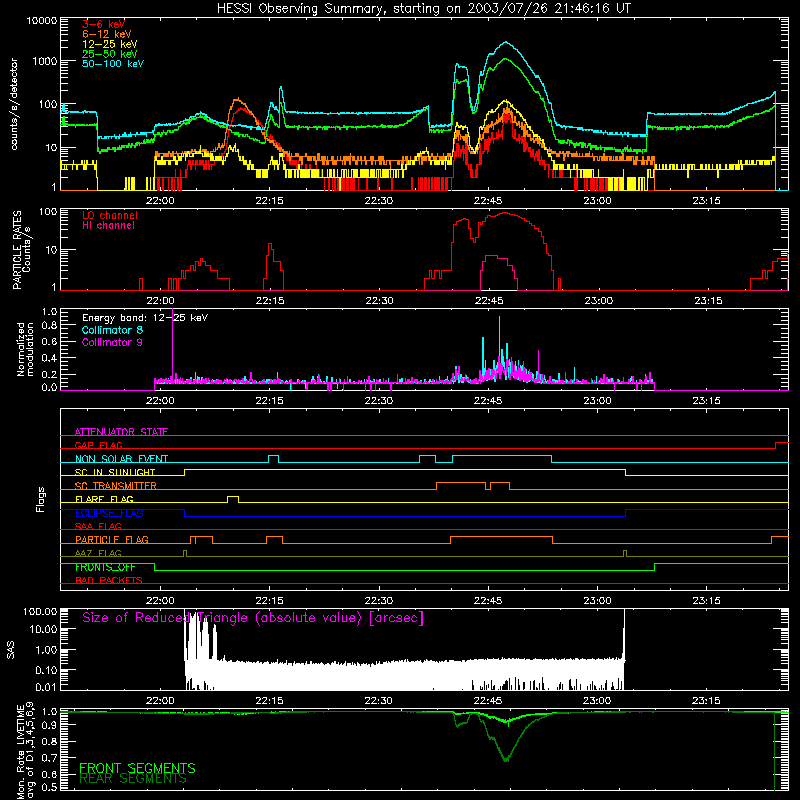Click the raised step on the FLARE FLAG line
The width and height of the screenshot is (800, 800).
(233, 497)
